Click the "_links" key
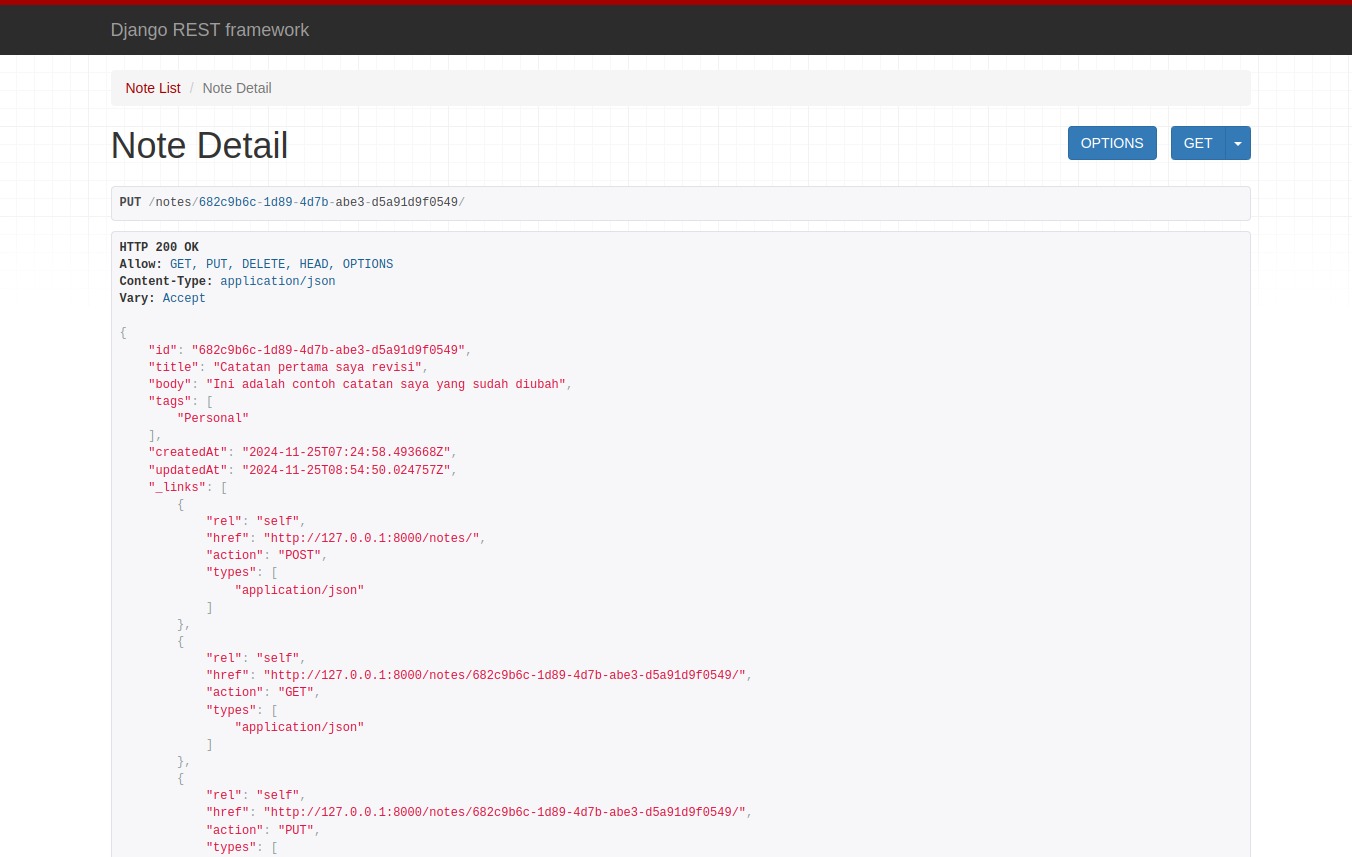Image resolution: width=1352 pixels, height=857 pixels. tap(177, 487)
